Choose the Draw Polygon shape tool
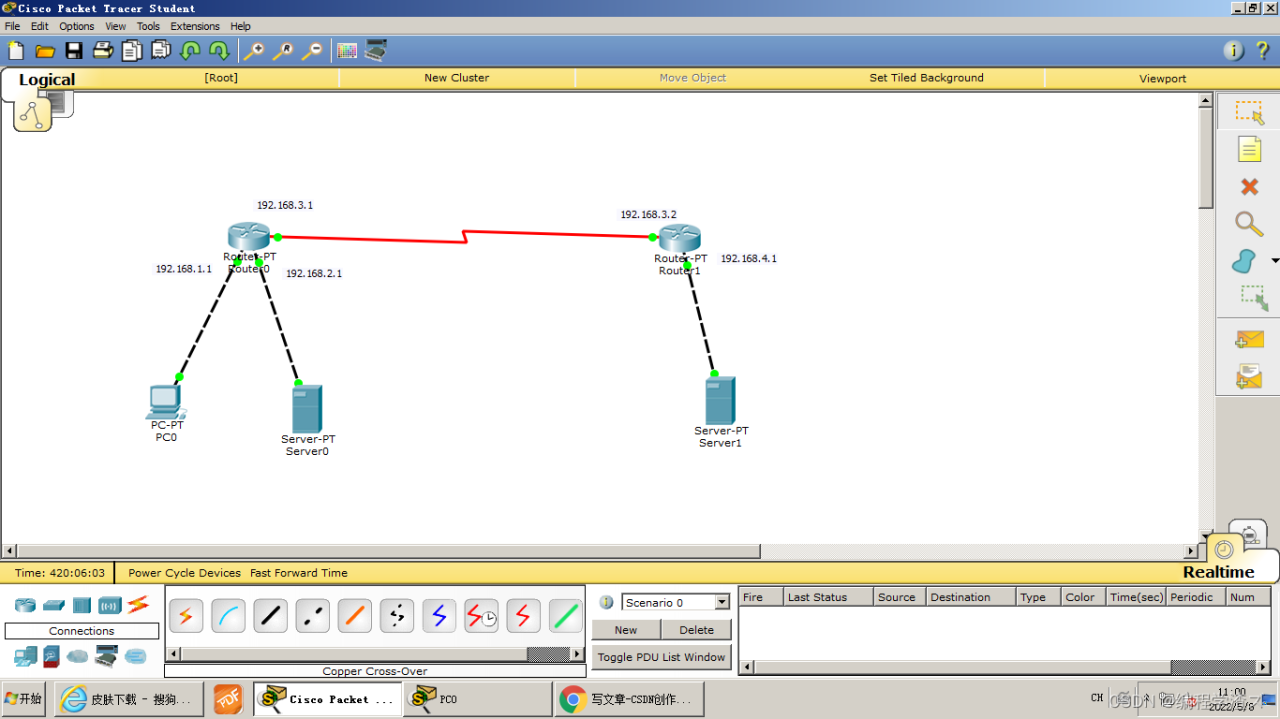The width and height of the screenshot is (1280, 719). 1244,261
